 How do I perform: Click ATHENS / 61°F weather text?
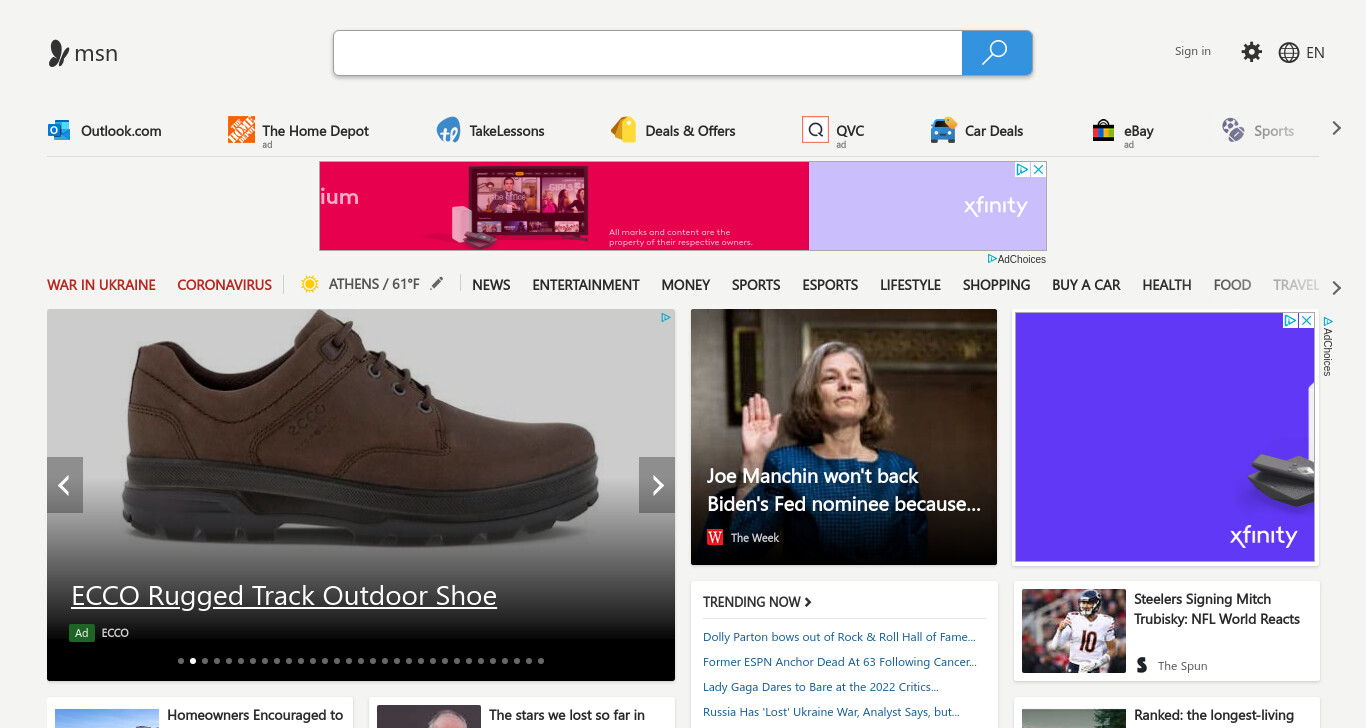click(374, 284)
